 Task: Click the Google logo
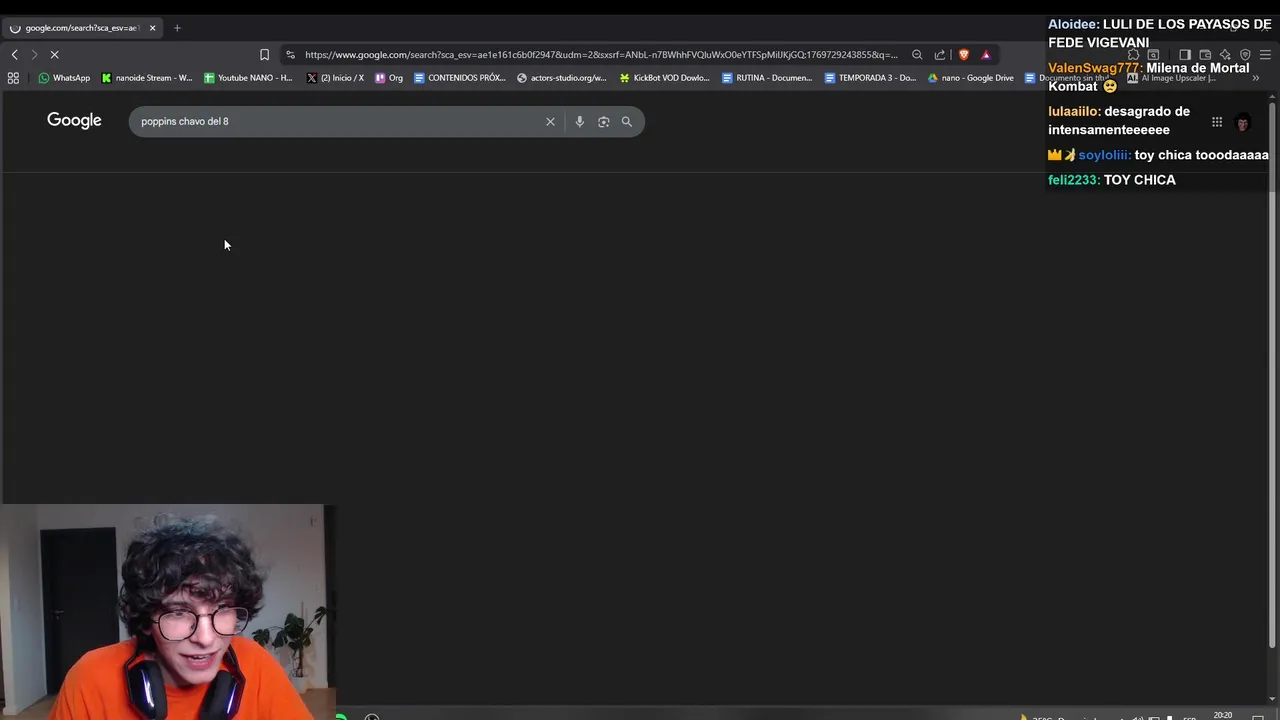click(74, 121)
